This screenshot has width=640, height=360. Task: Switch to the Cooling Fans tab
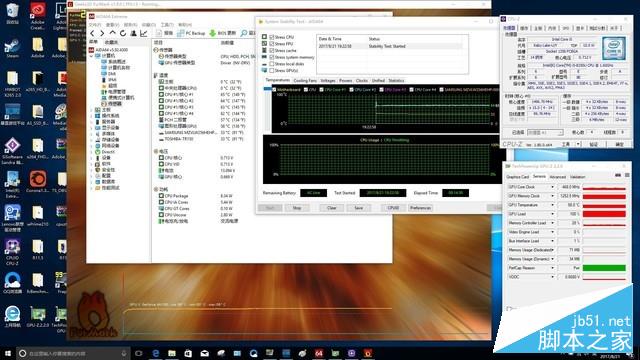pos(305,80)
